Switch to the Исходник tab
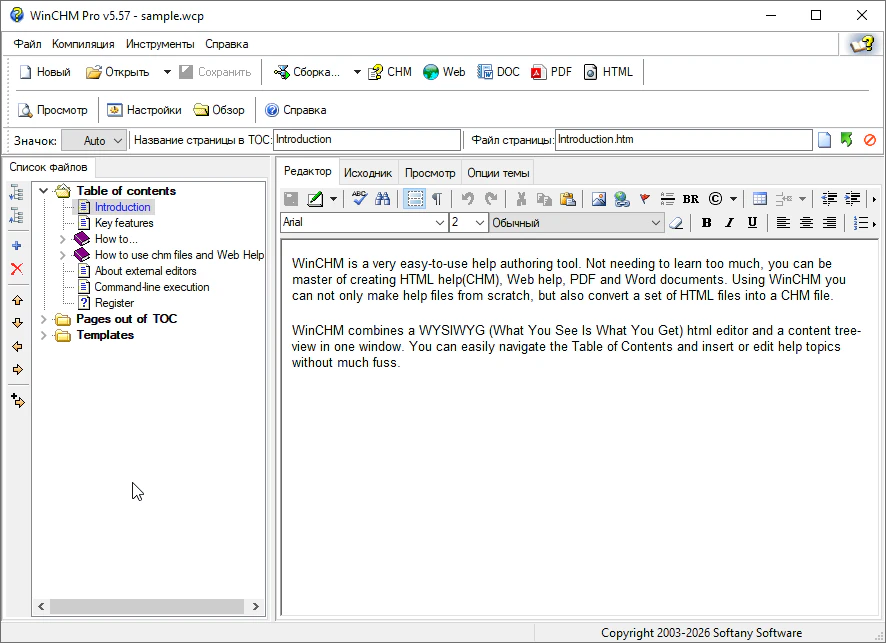886x643 pixels. pos(368,173)
